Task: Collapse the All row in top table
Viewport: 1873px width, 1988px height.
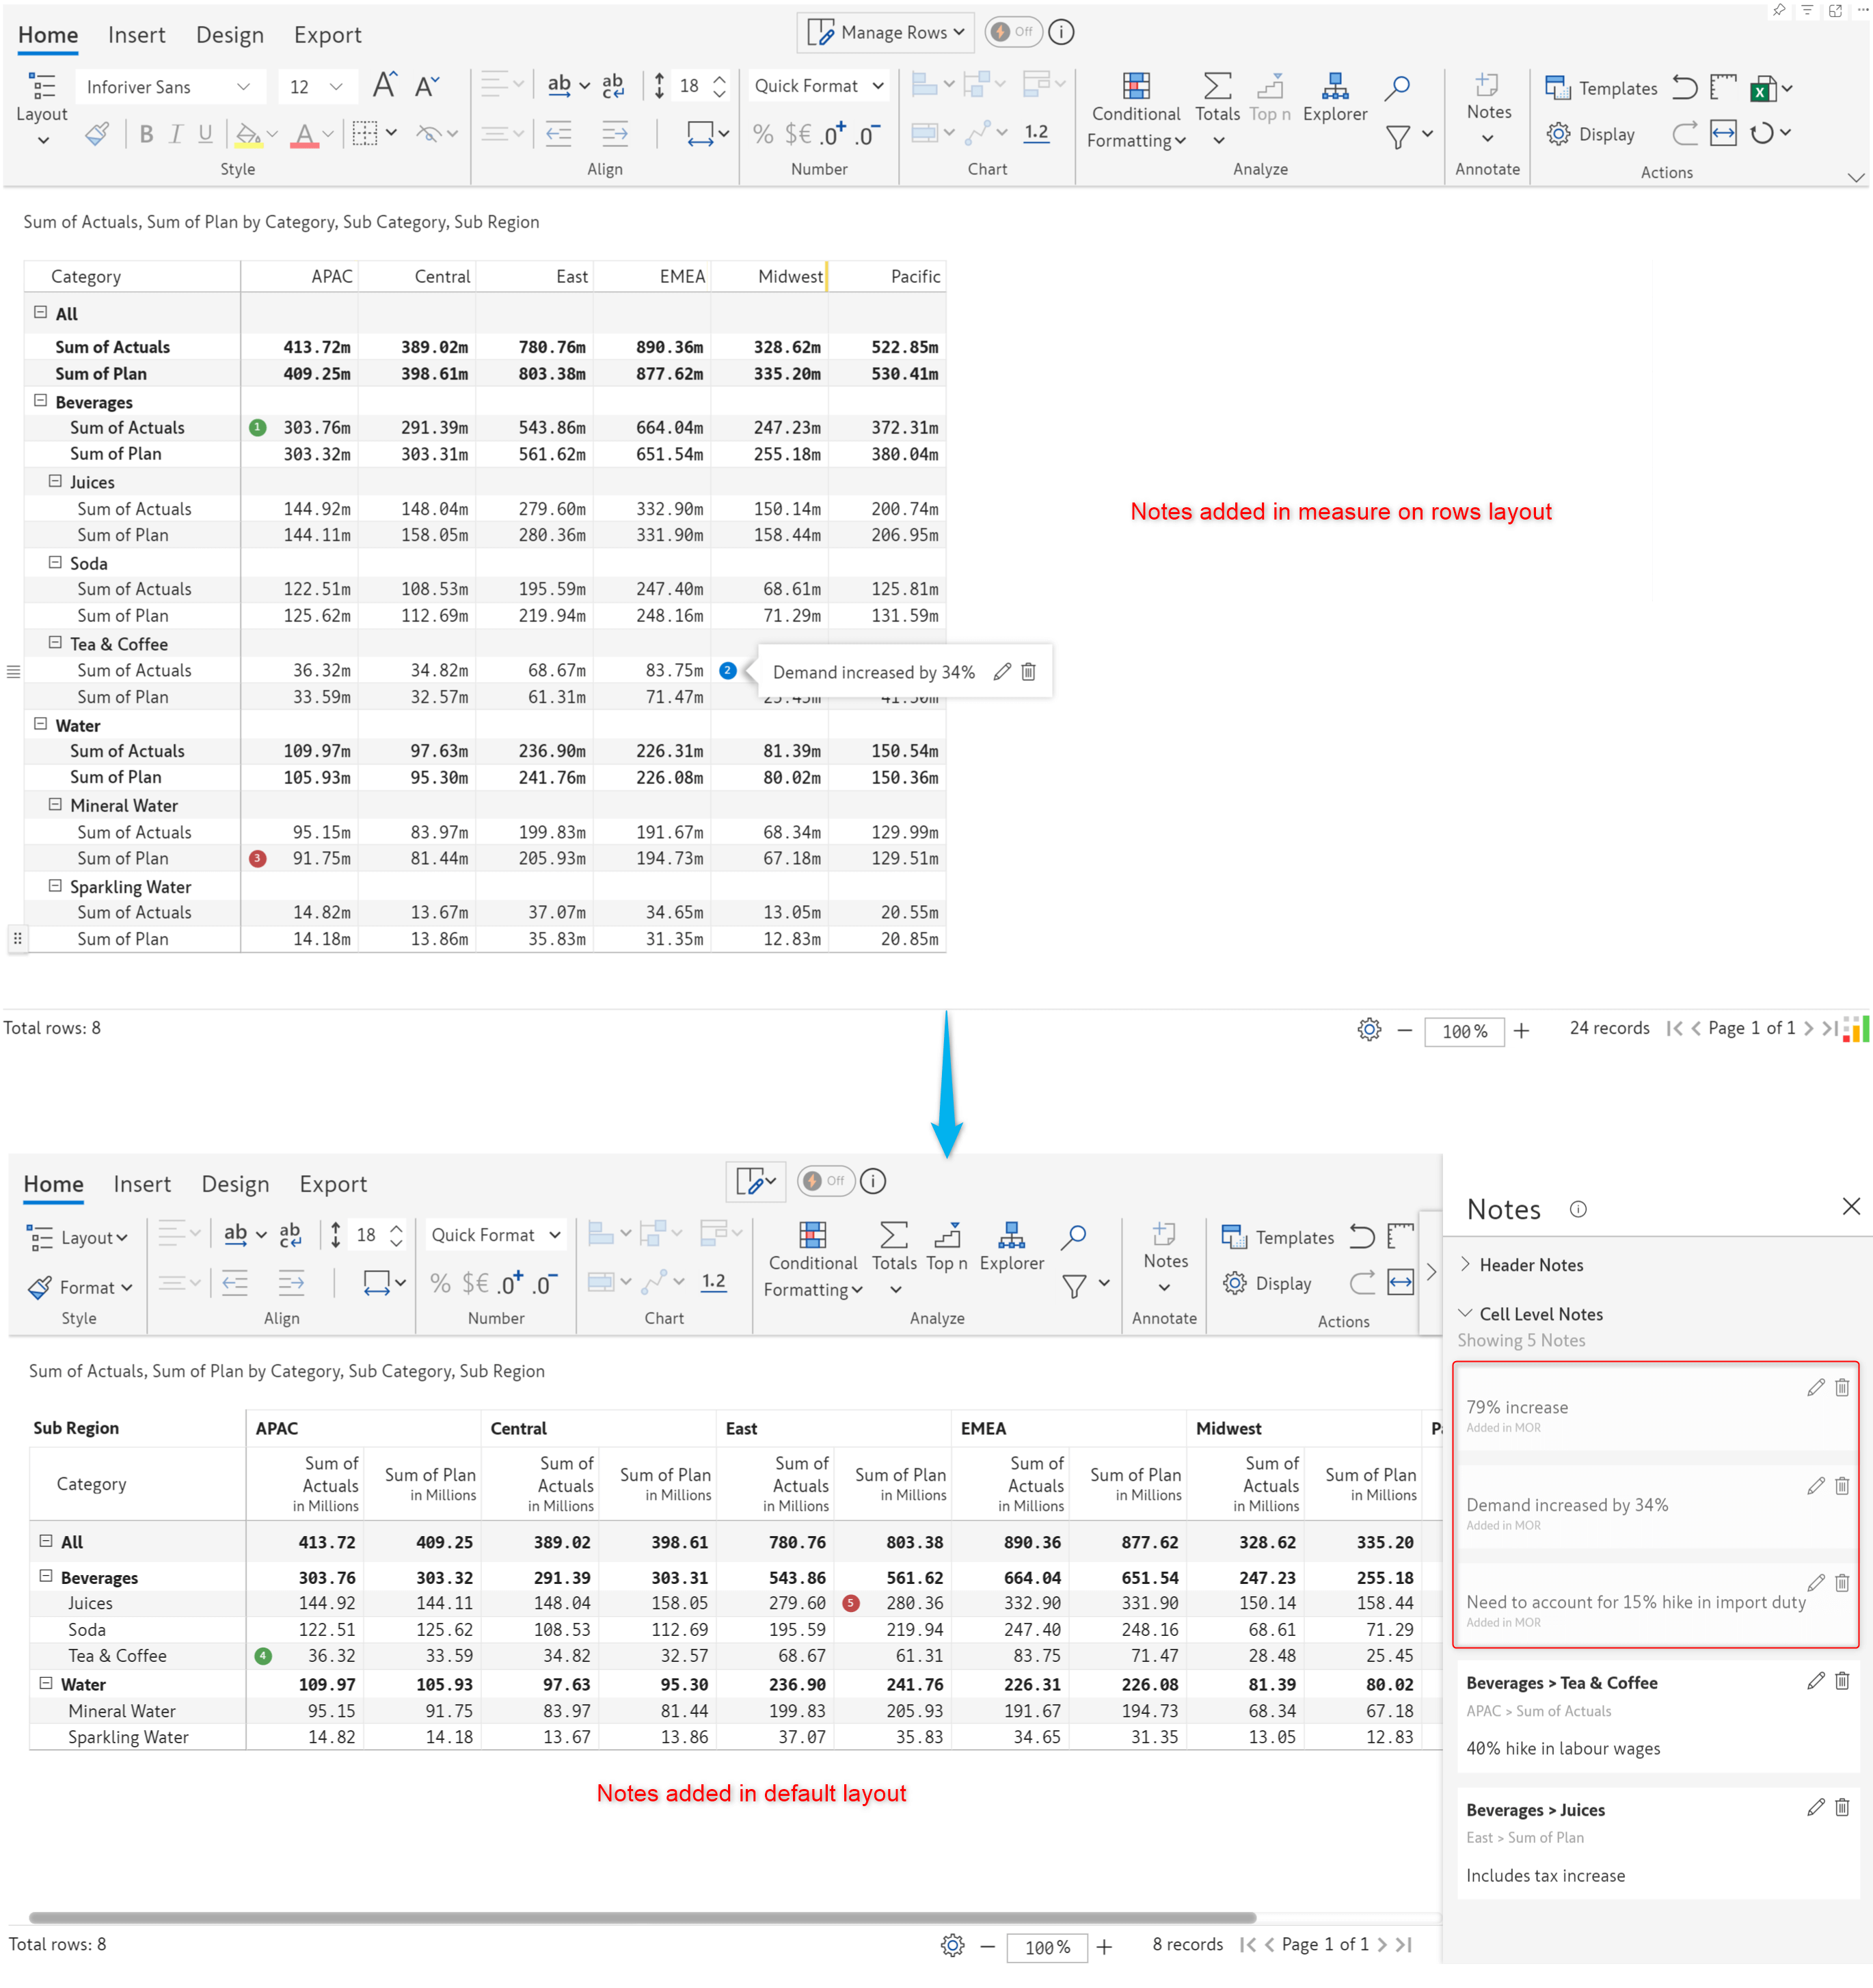Action: [x=40, y=312]
